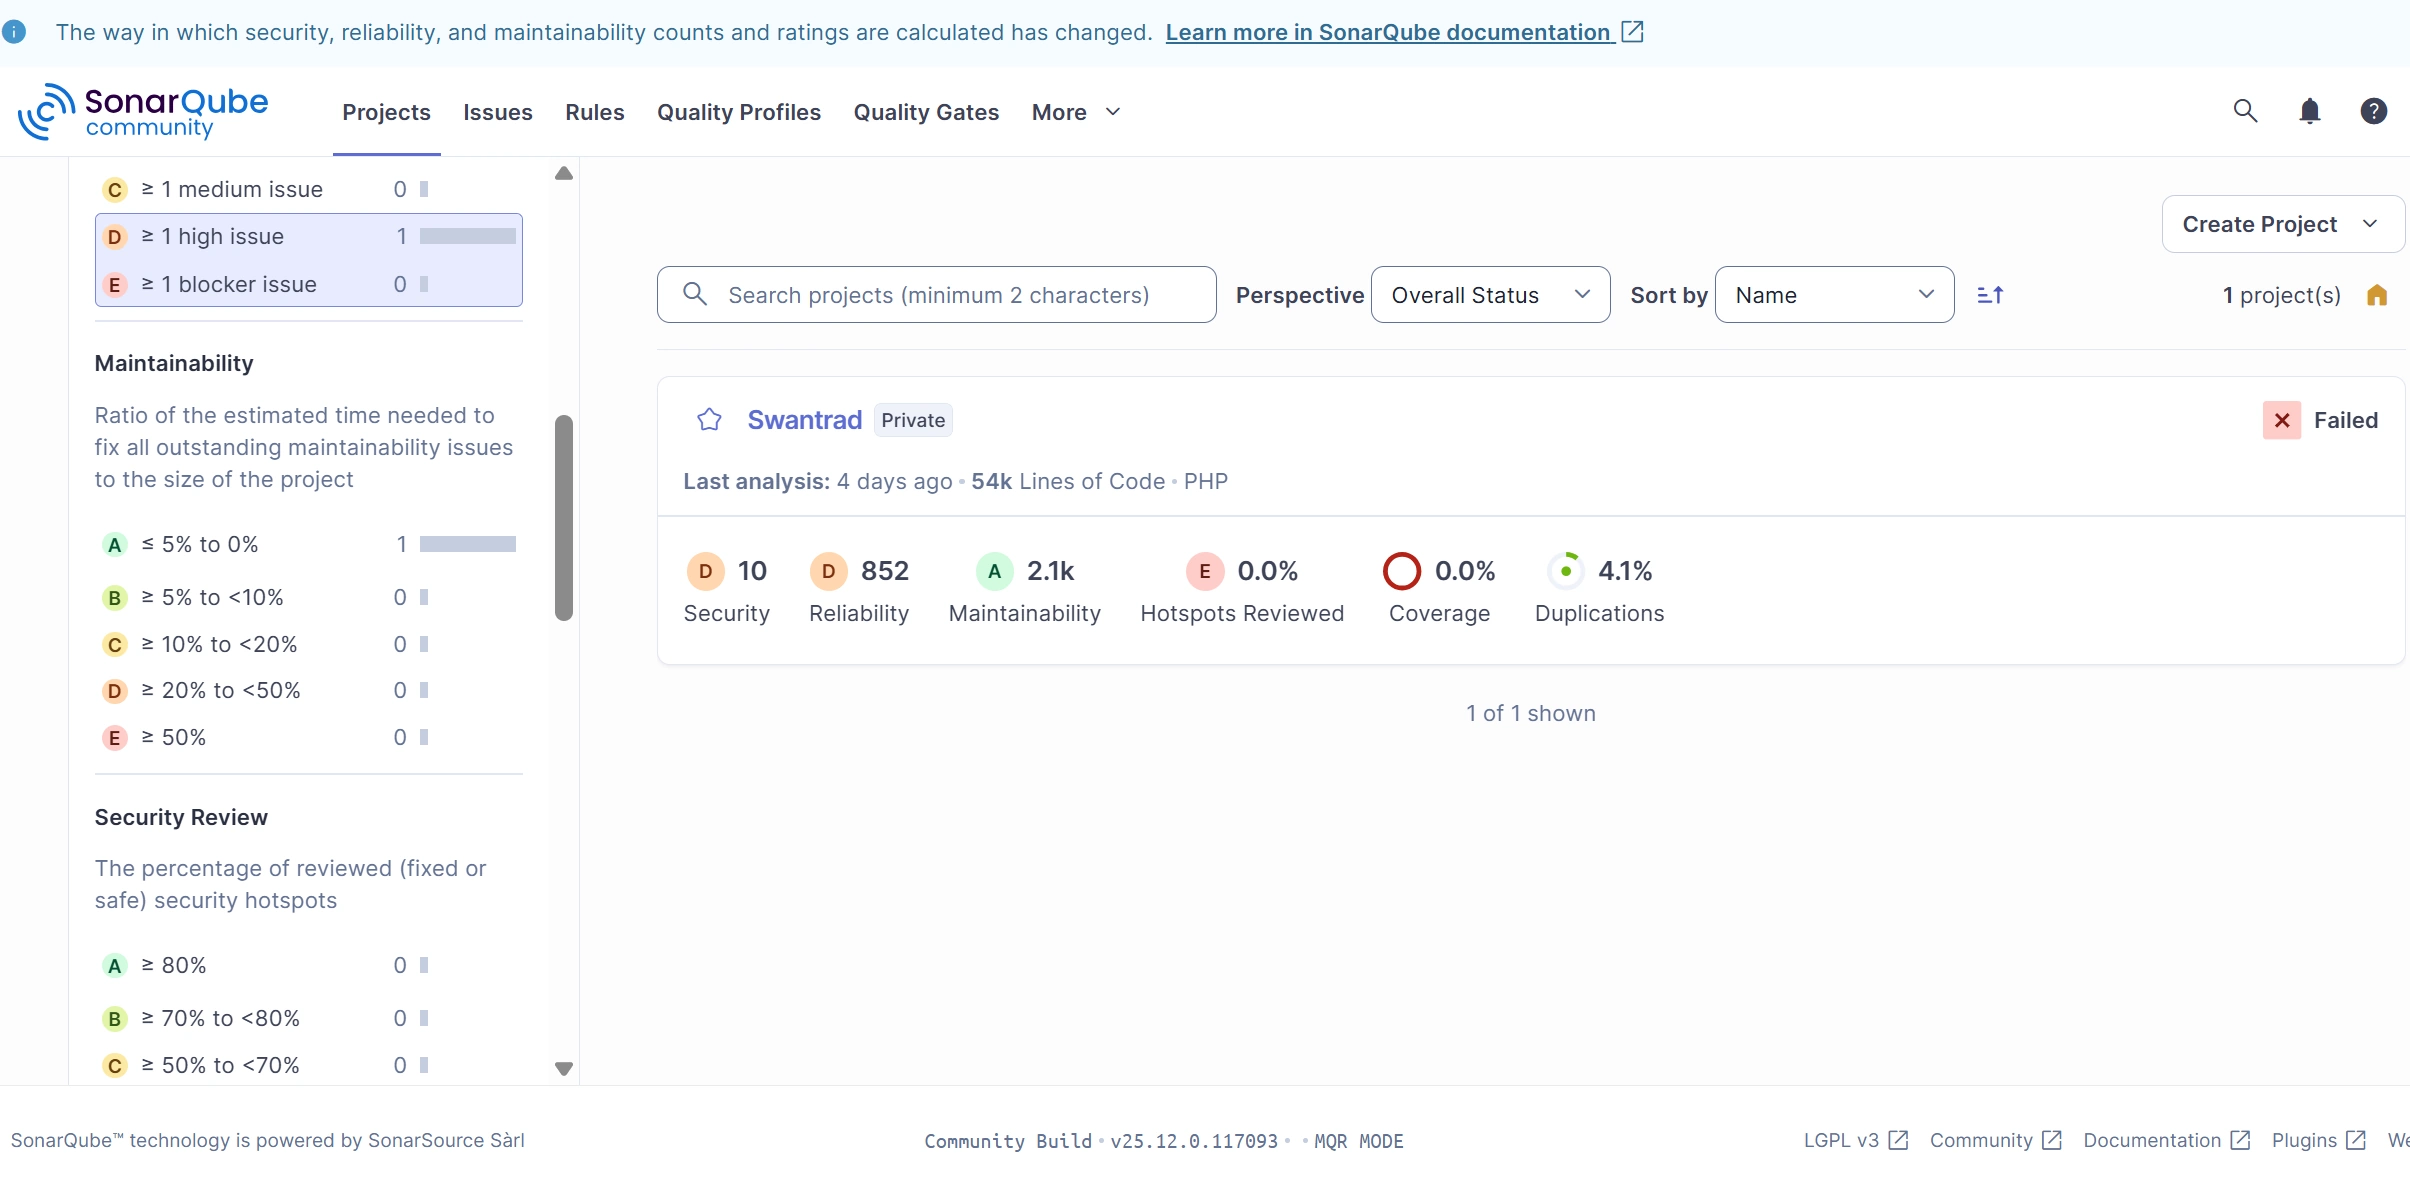Open the Sort by Name dropdown
Image resolution: width=2410 pixels, height=1189 pixels.
[x=1834, y=294]
